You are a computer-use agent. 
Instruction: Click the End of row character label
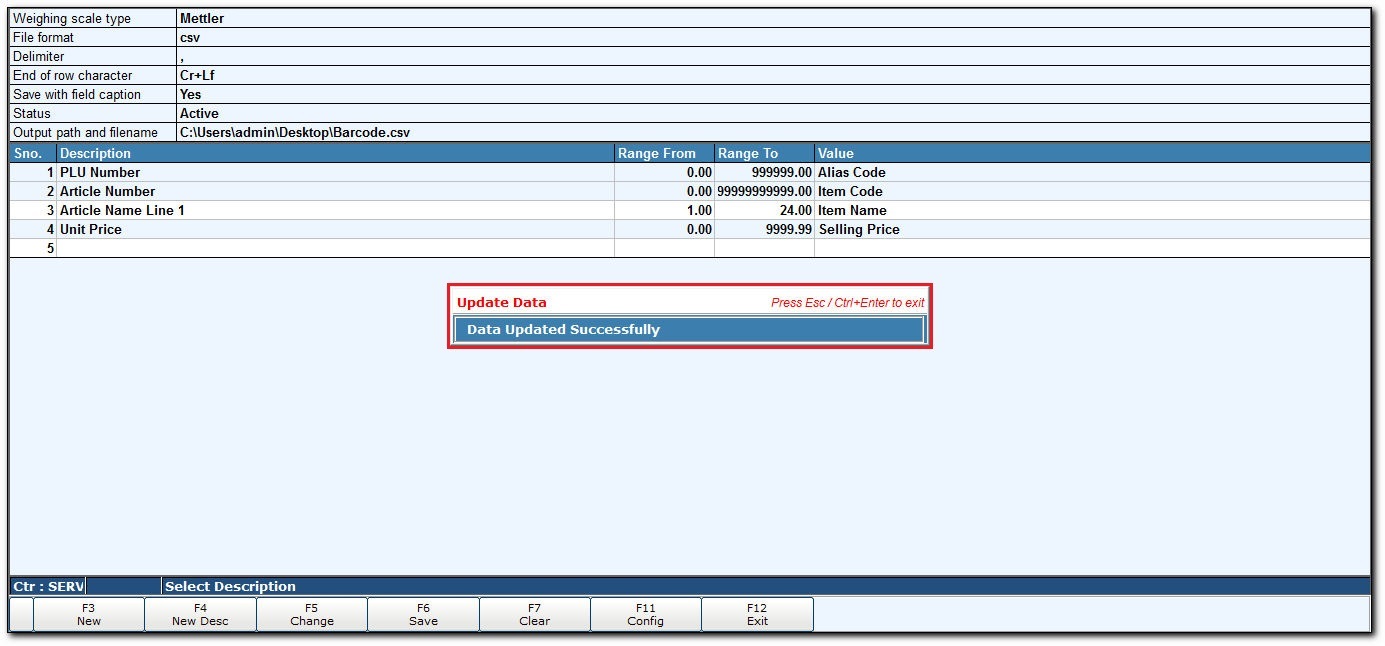(x=72, y=75)
